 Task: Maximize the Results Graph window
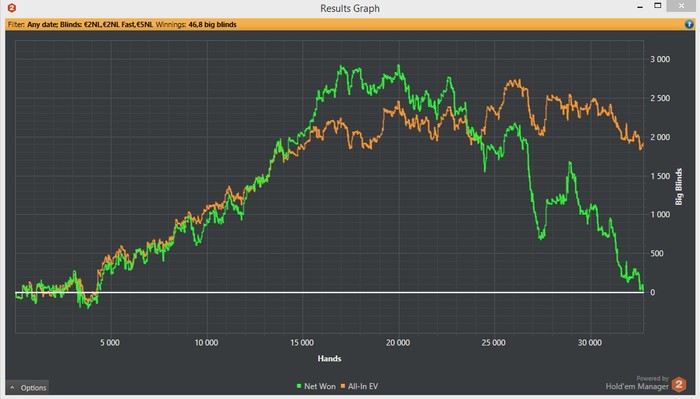coord(657,6)
